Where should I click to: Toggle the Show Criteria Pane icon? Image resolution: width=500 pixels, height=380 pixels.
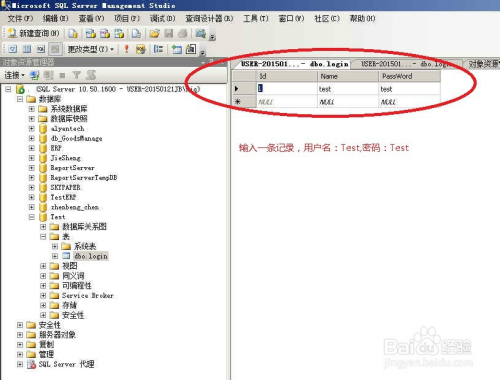point(27,49)
